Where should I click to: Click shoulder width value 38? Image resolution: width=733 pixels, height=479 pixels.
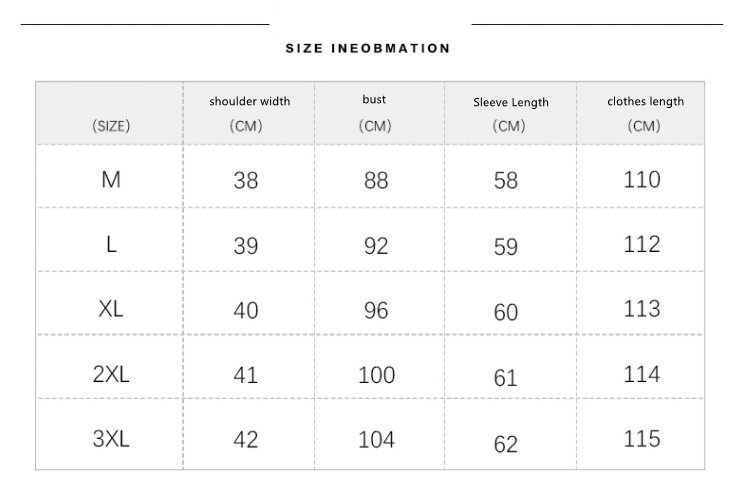point(246,181)
